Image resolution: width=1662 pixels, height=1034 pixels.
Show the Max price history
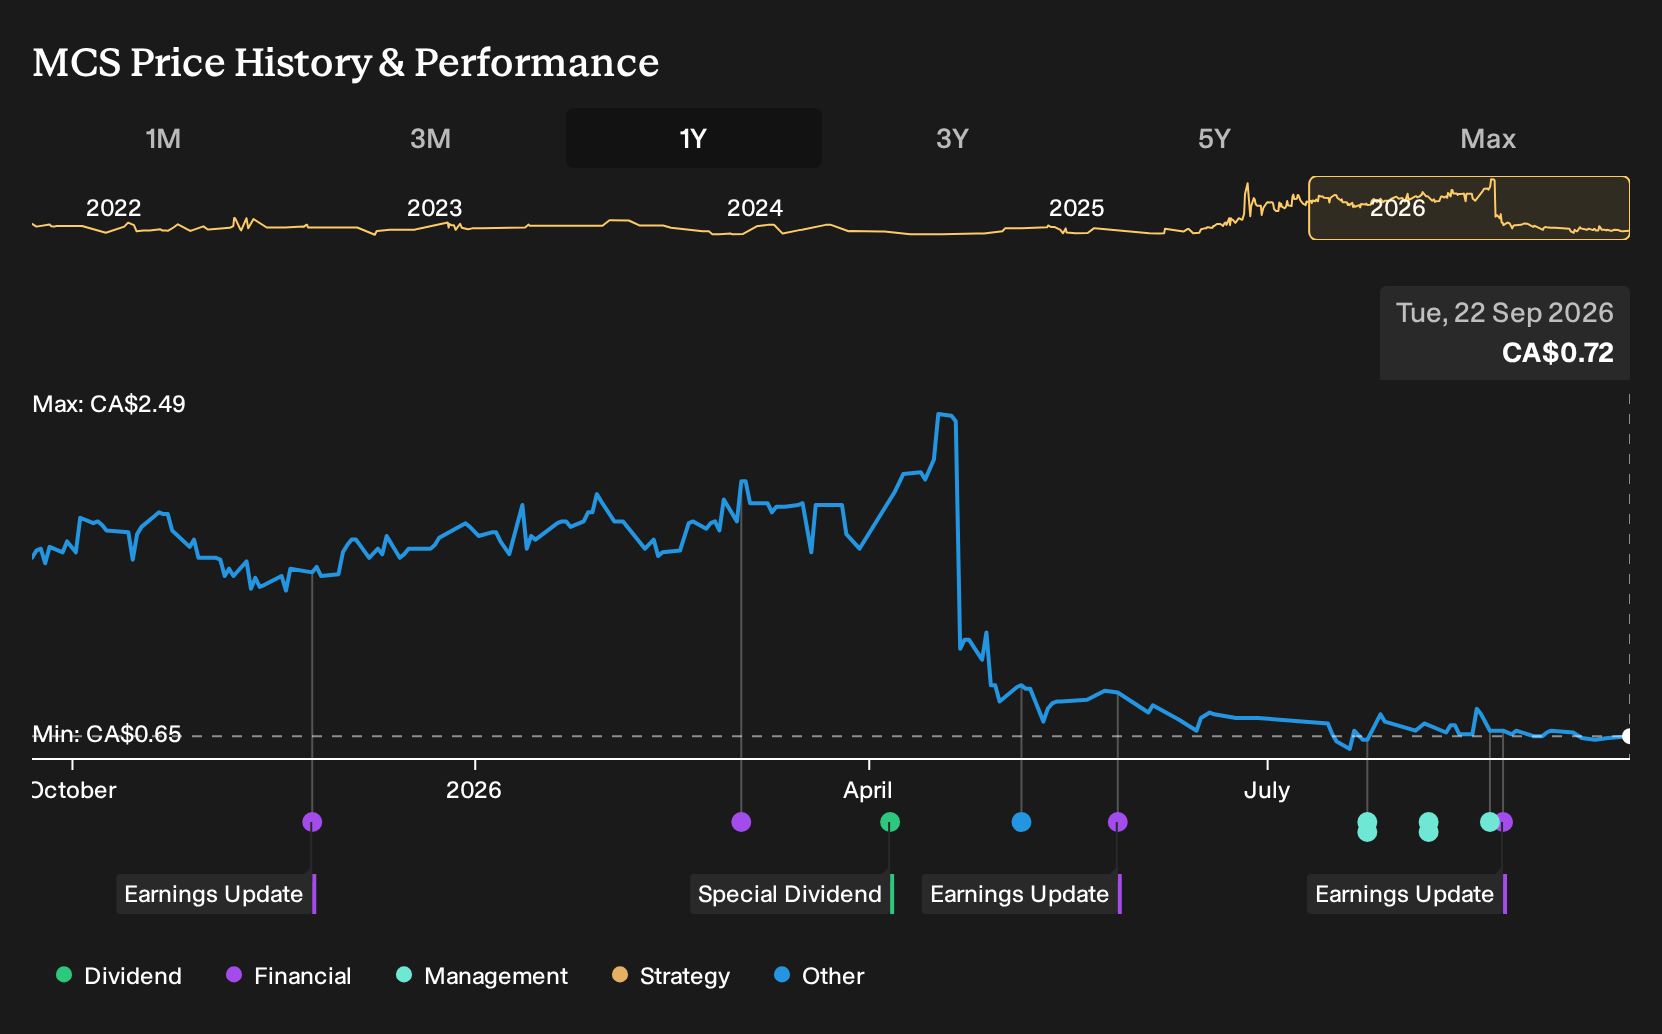(x=1488, y=138)
